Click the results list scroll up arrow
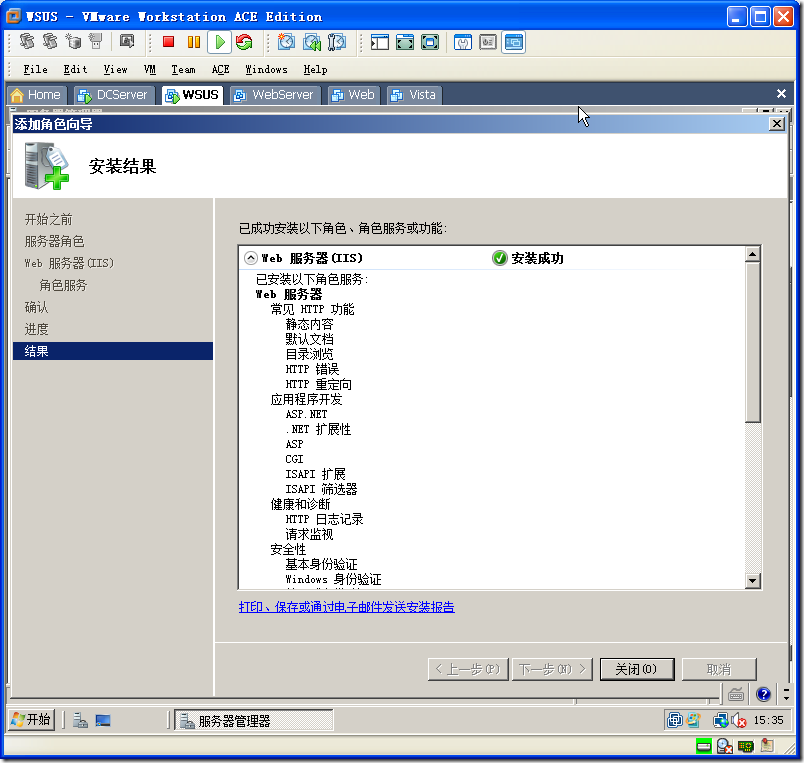This screenshot has width=804, height=763. tap(752, 254)
